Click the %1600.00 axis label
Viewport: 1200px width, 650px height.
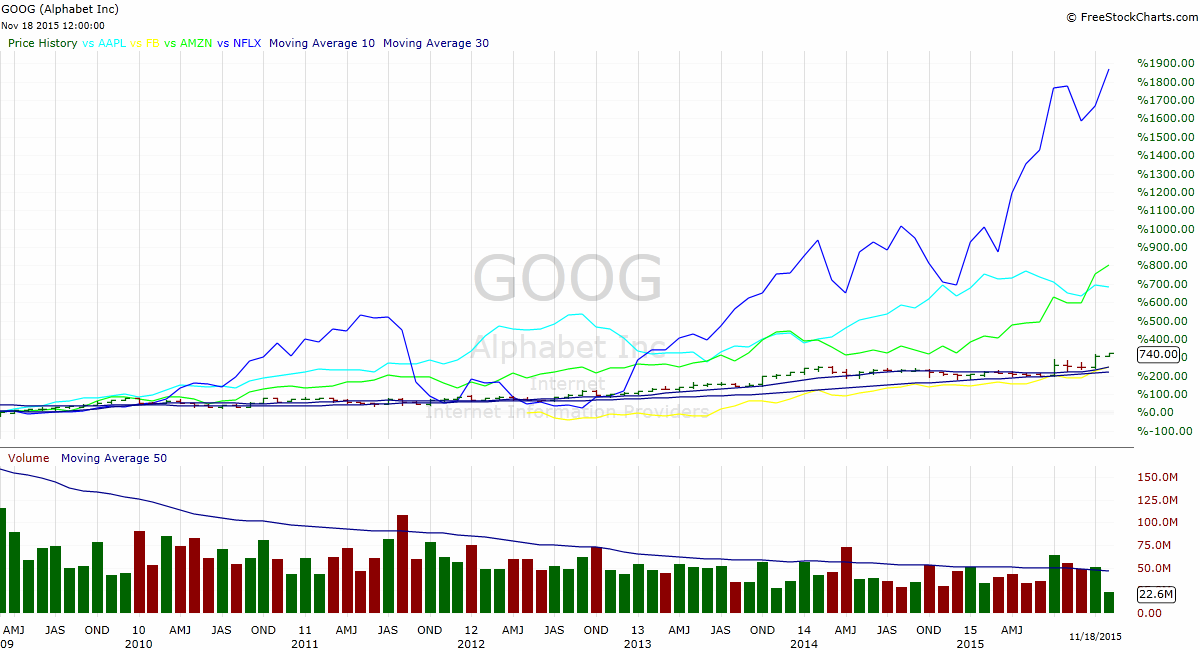click(1165, 118)
